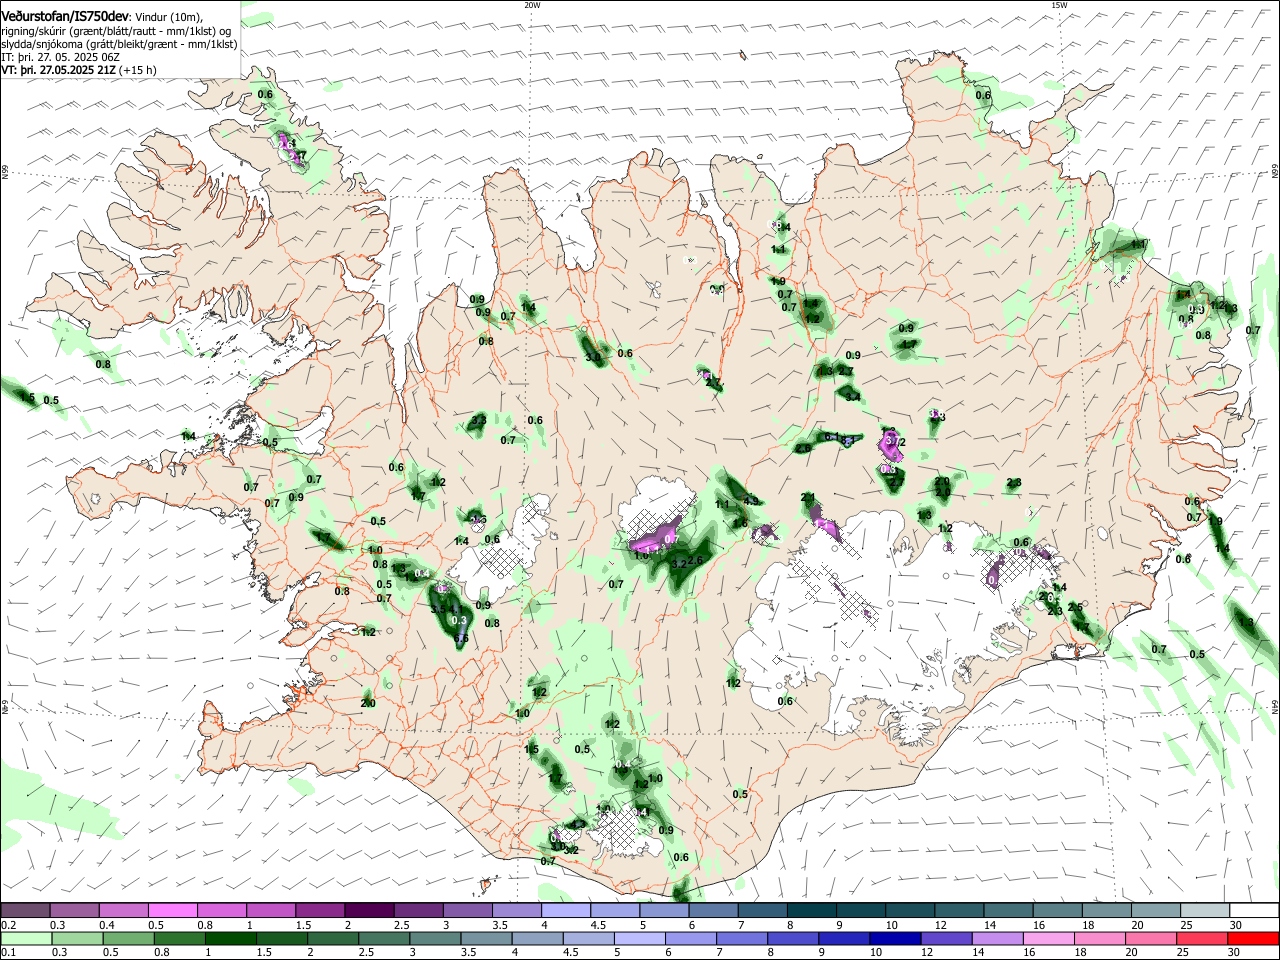Image resolution: width=1280 pixels, height=960 pixels.
Task: Pick the top-row swatch starting at 10
Action: tap(910, 909)
